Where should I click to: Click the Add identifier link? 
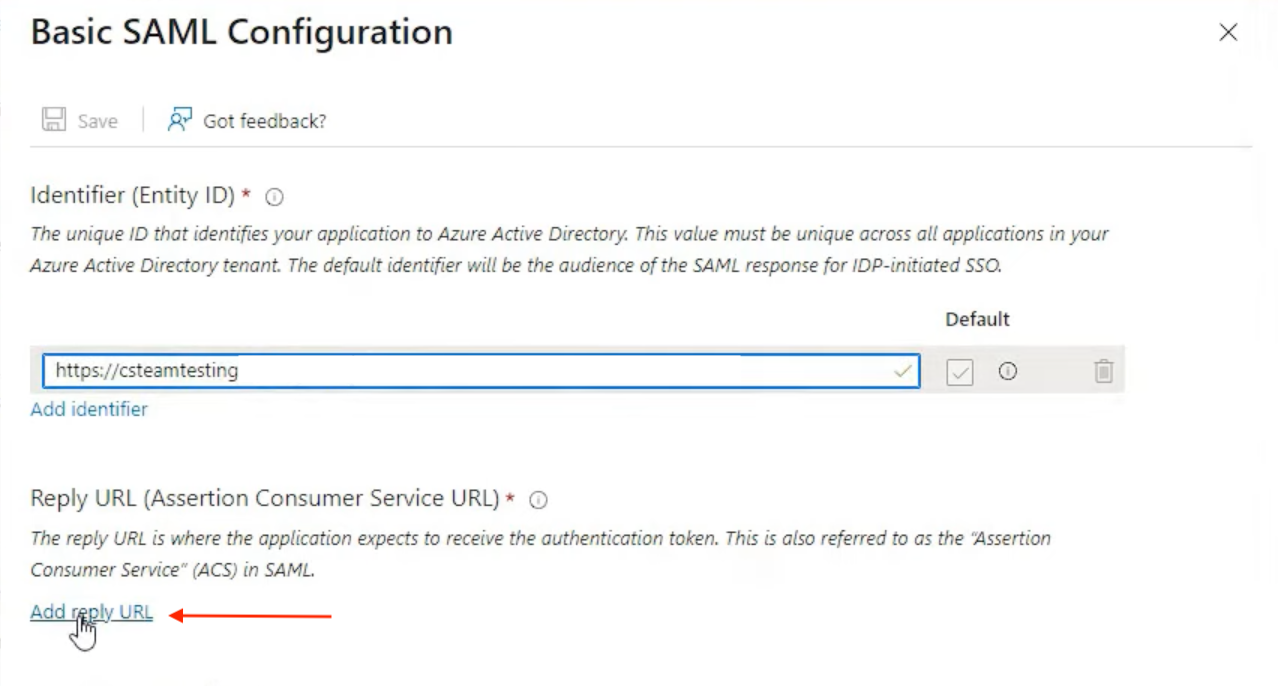89,409
